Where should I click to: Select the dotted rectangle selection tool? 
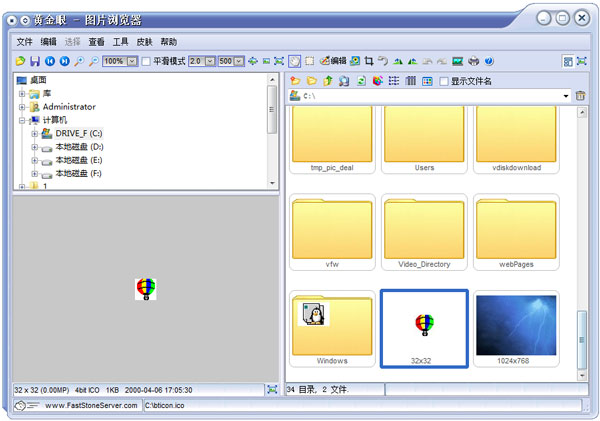[310, 61]
